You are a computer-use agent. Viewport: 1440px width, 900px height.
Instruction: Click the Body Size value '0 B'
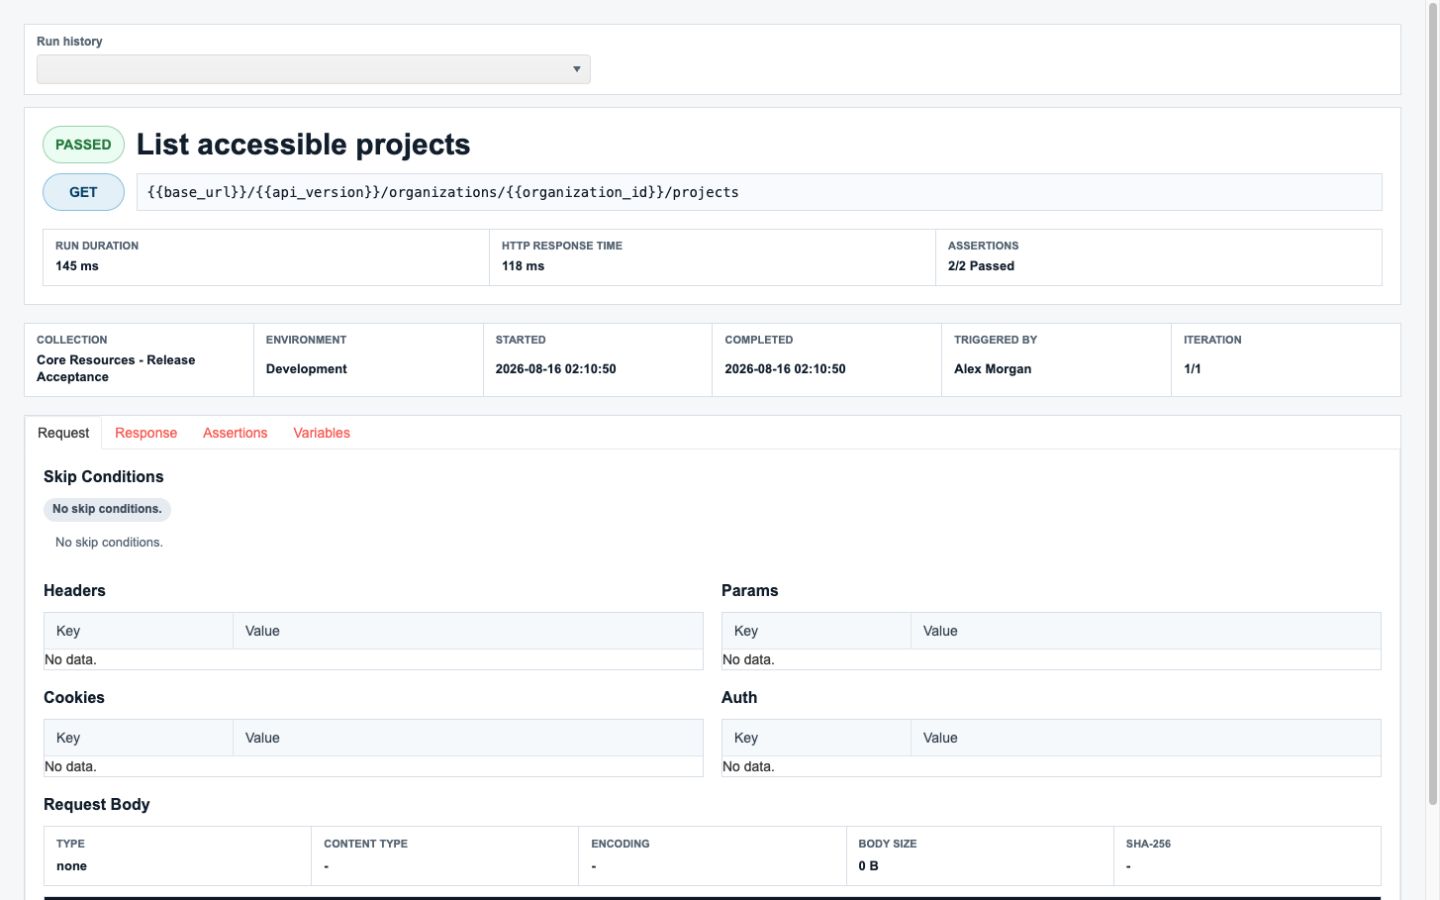point(868,866)
